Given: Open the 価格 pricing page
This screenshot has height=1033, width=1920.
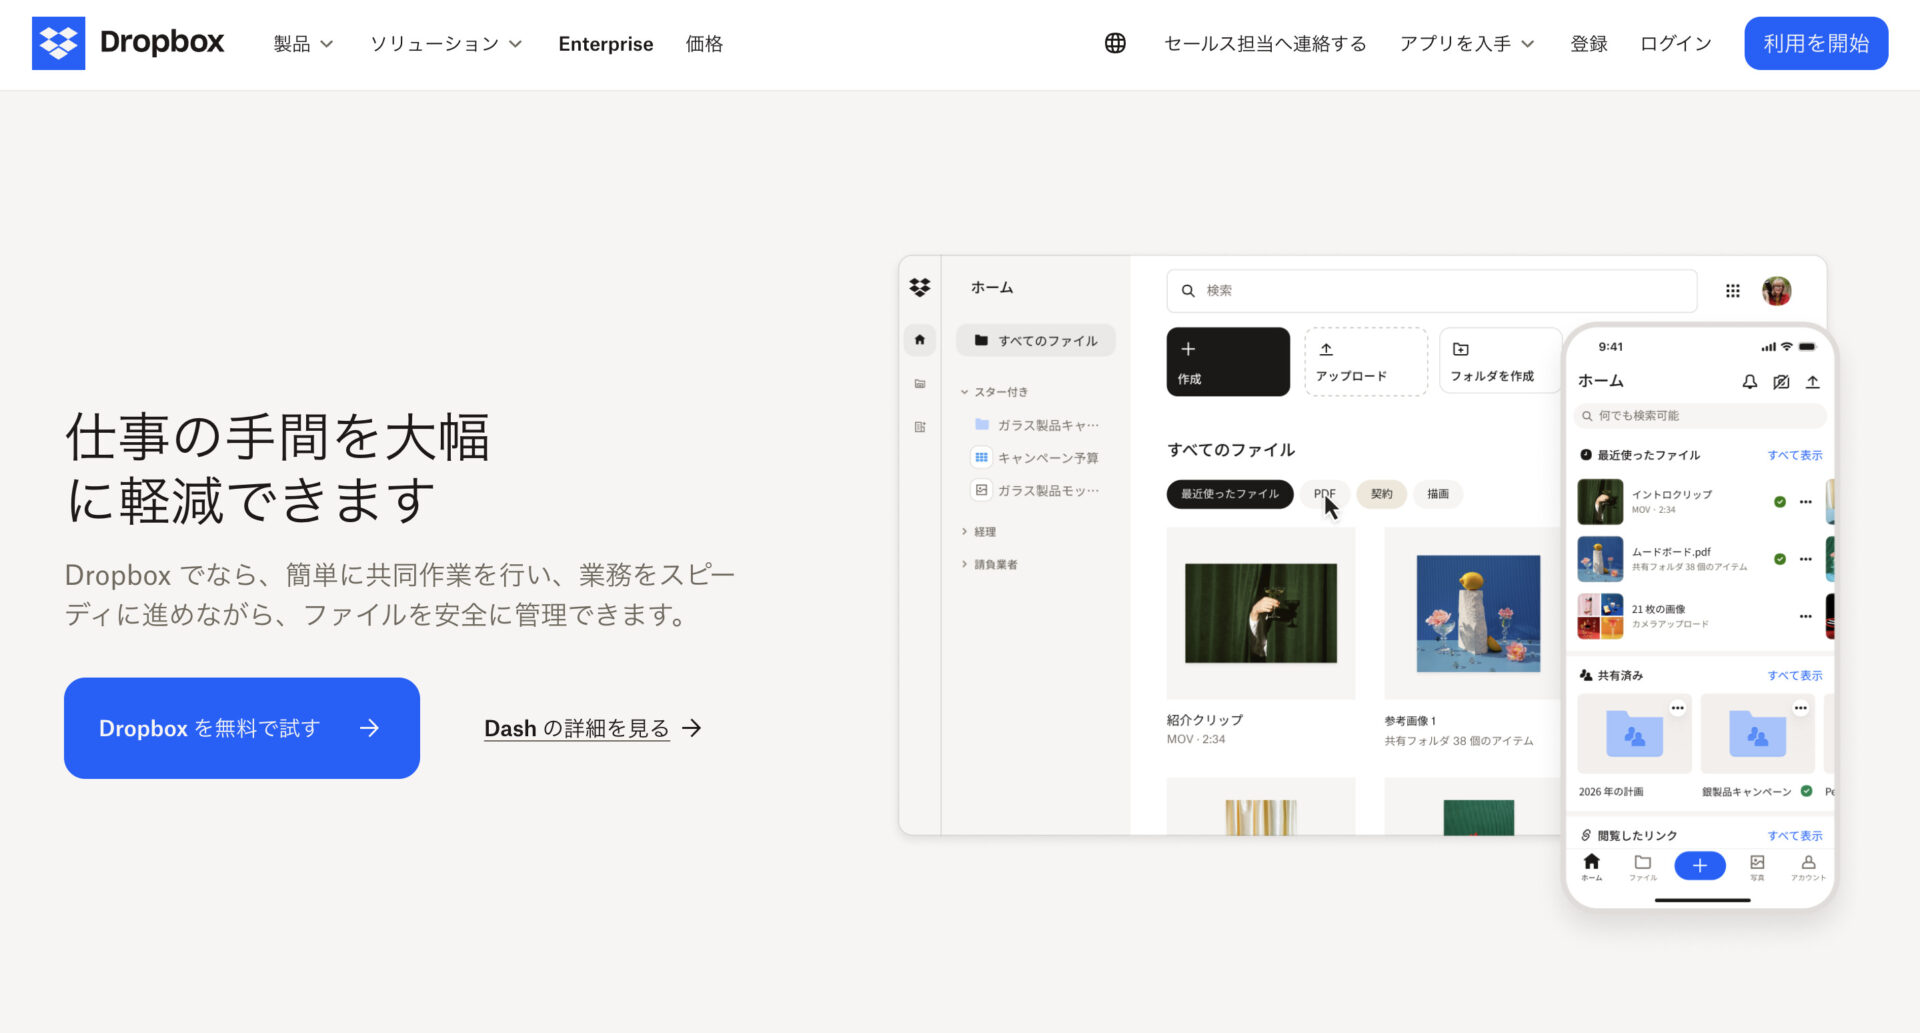Looking at the screenshot, I should pyautogui.click(x=704, y=44).
